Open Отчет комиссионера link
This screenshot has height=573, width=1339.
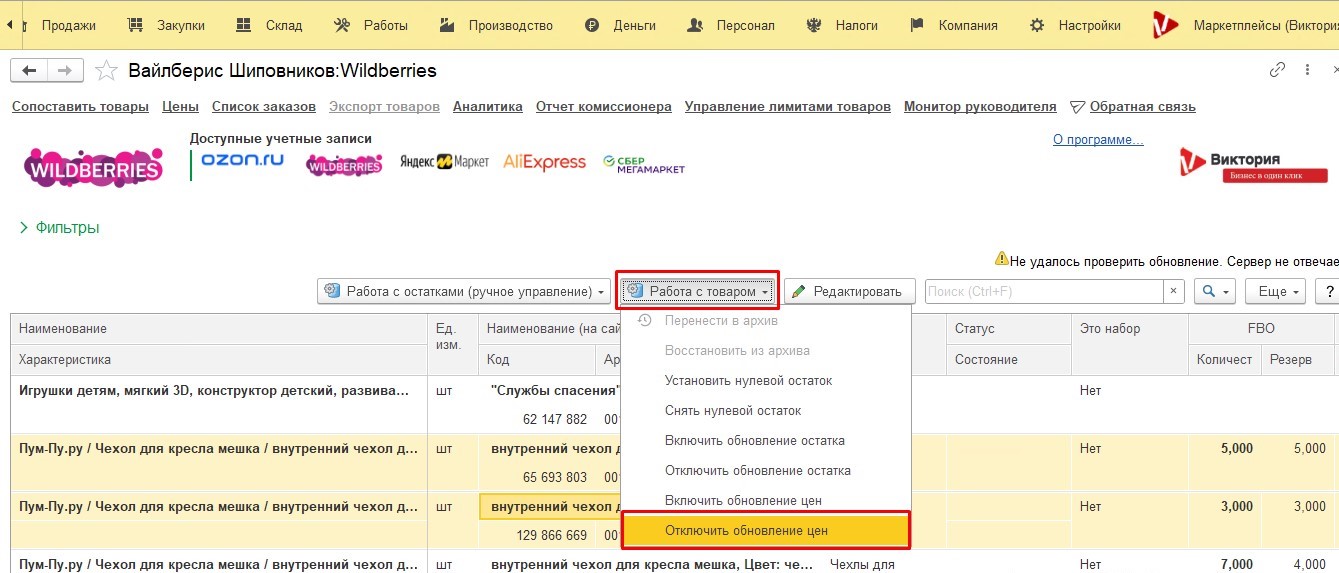click(604, 106)
